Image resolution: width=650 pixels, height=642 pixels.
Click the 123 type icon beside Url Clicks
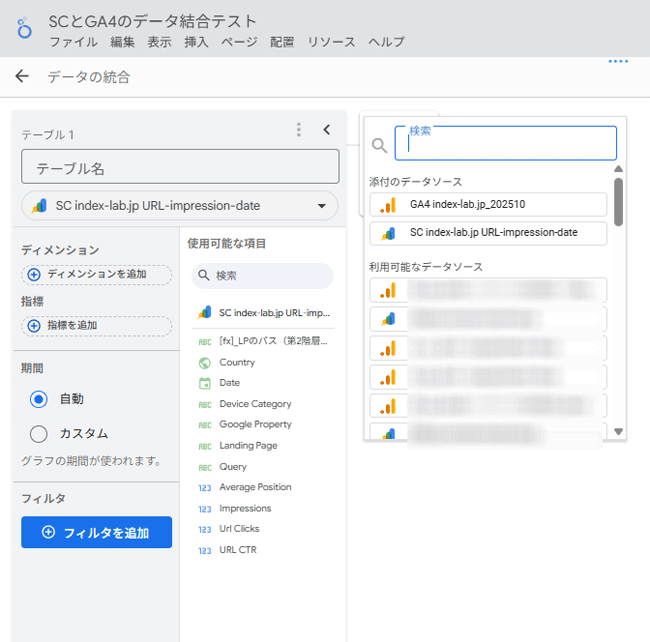(x=205, y=530)
